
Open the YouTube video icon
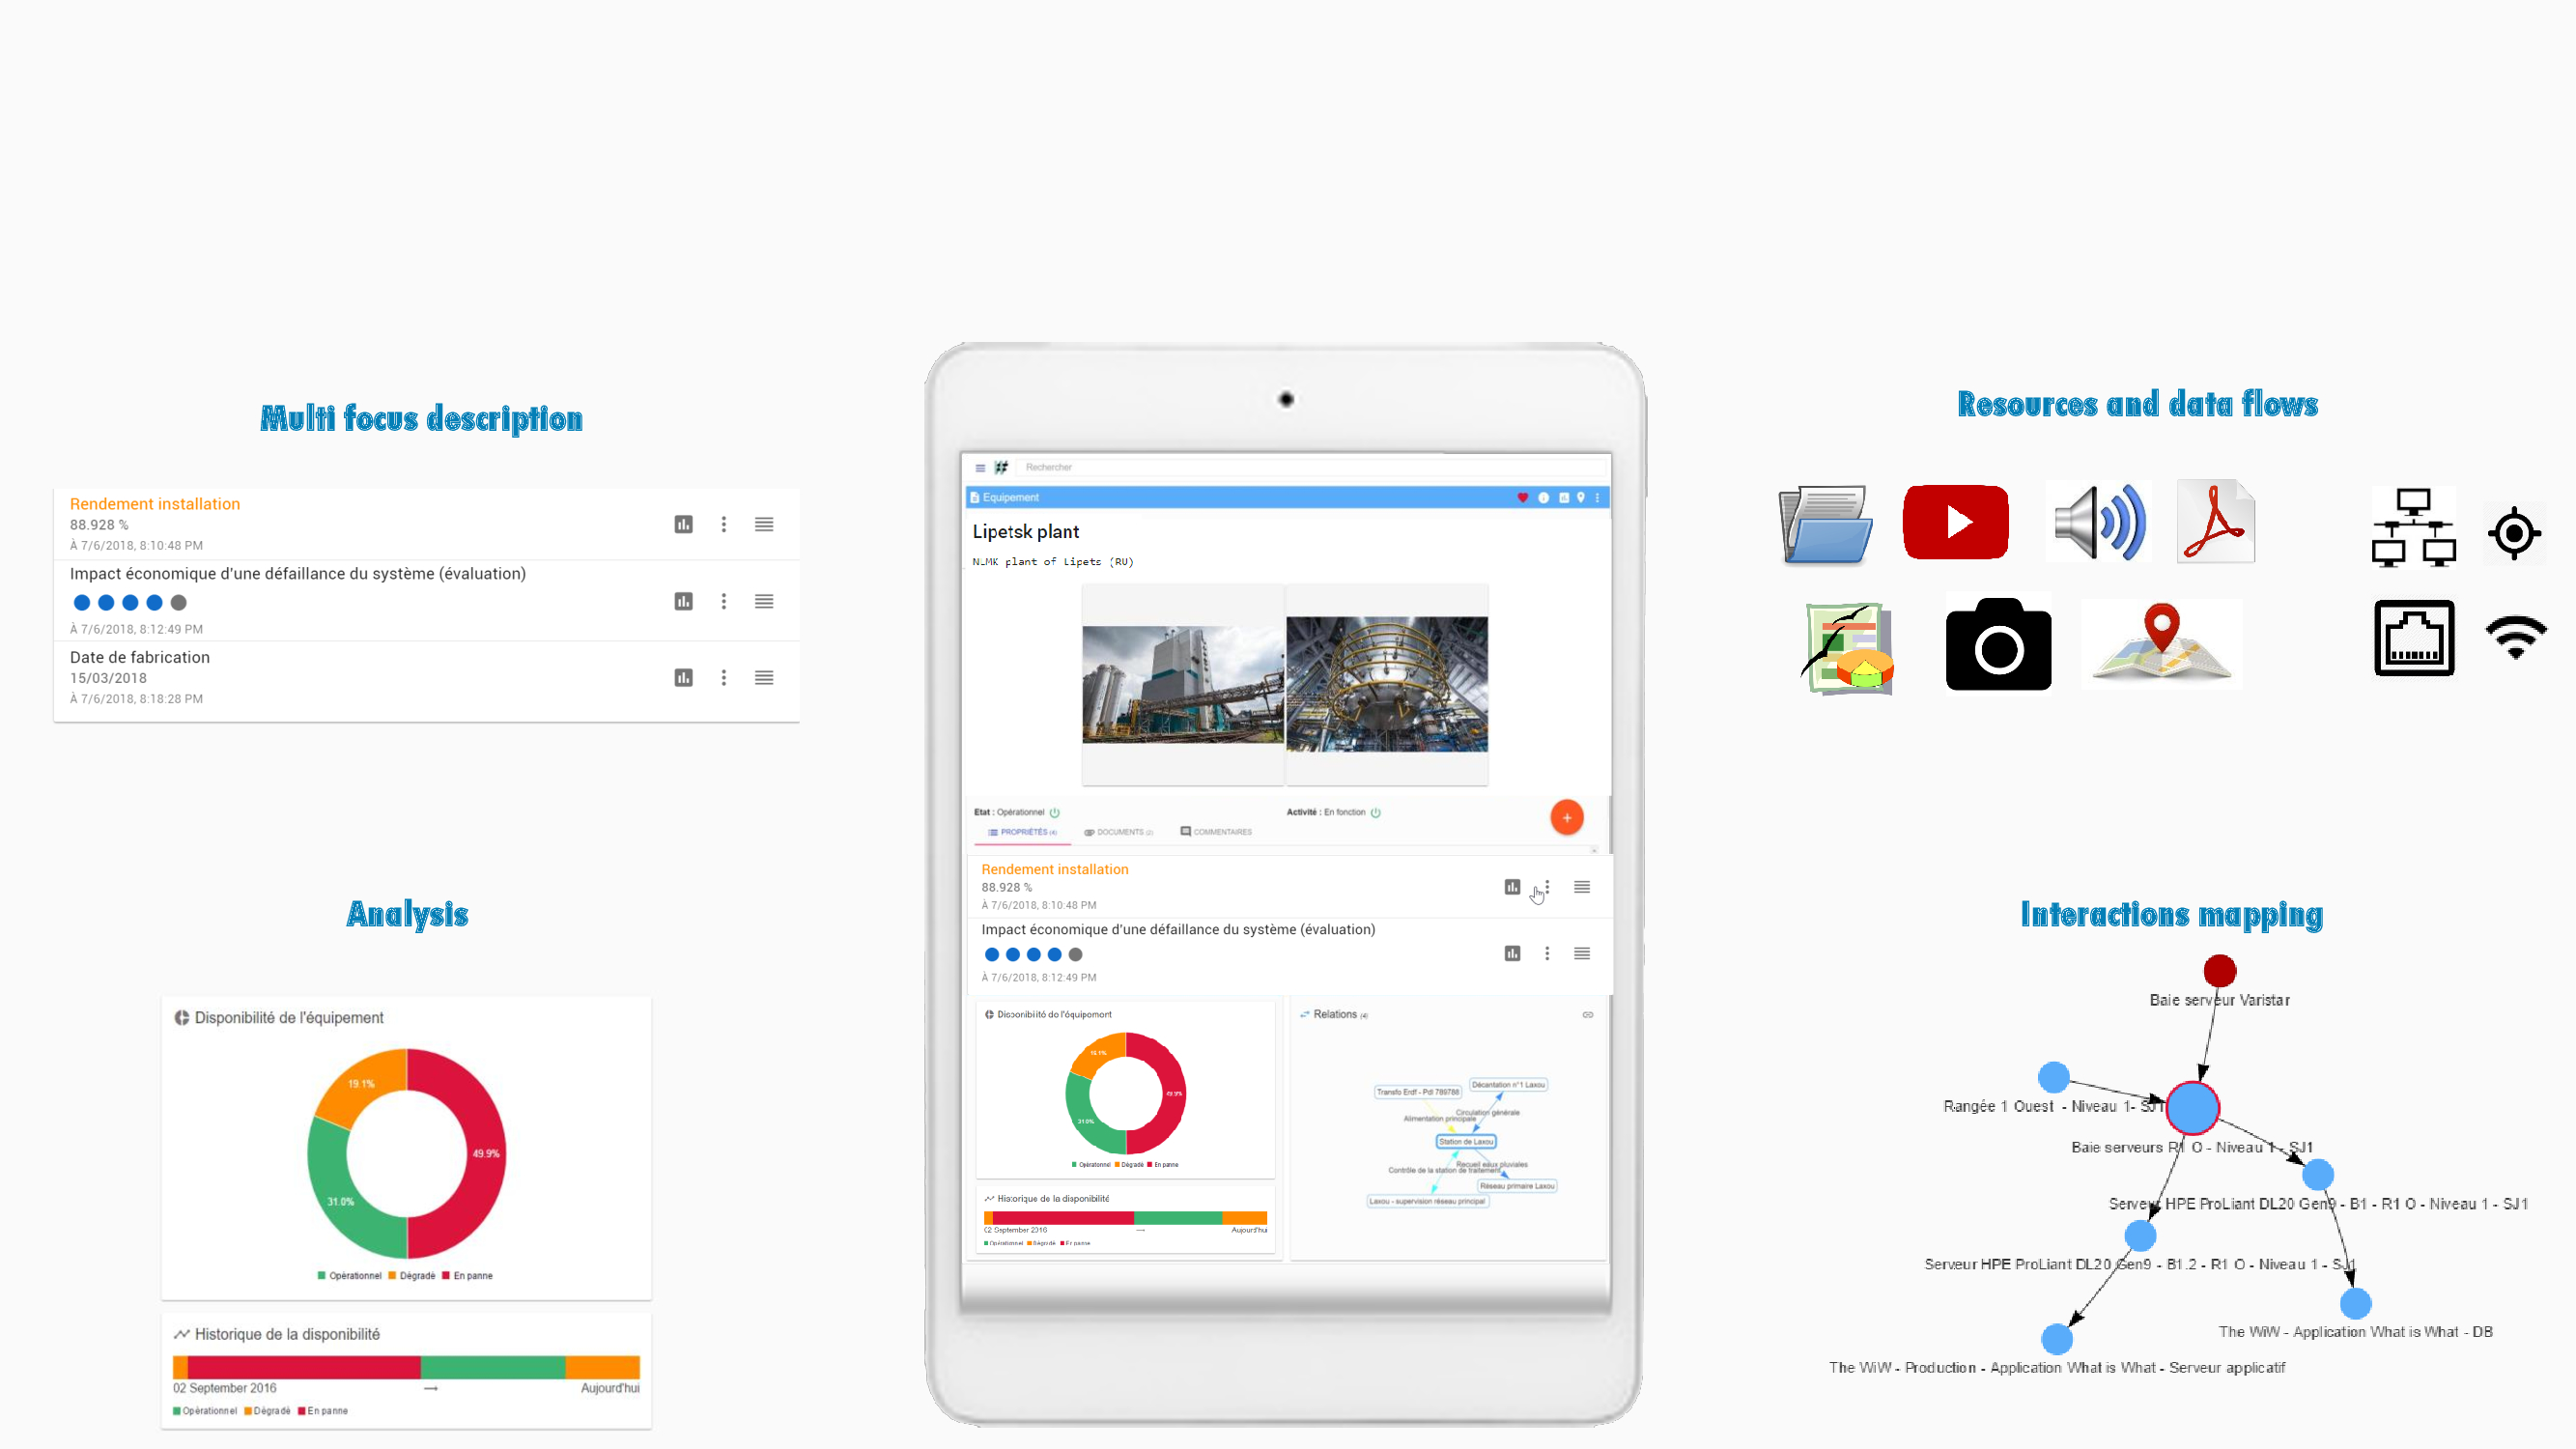pyautogui.click(x=1955, y=520)
